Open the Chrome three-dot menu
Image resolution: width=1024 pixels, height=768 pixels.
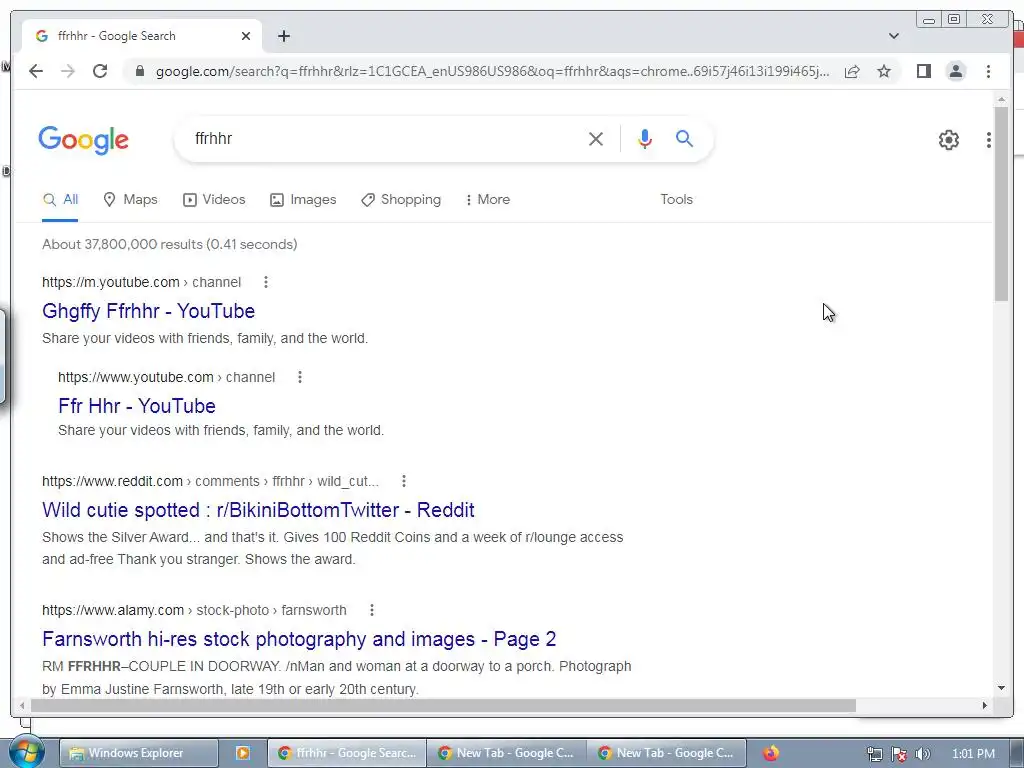tap(988, 71)
